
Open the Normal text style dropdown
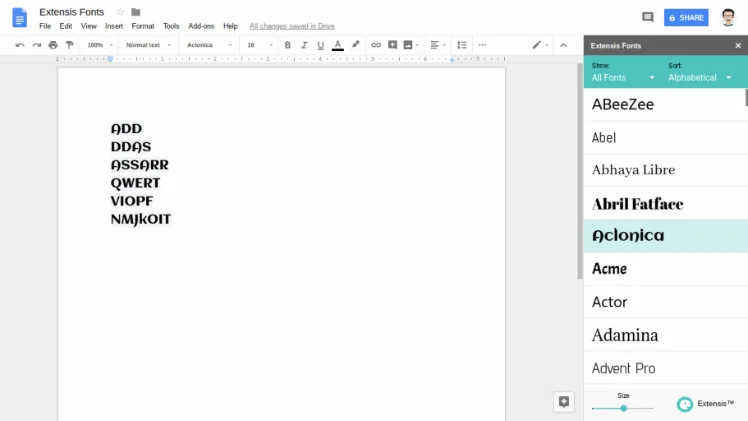(148, 45)
